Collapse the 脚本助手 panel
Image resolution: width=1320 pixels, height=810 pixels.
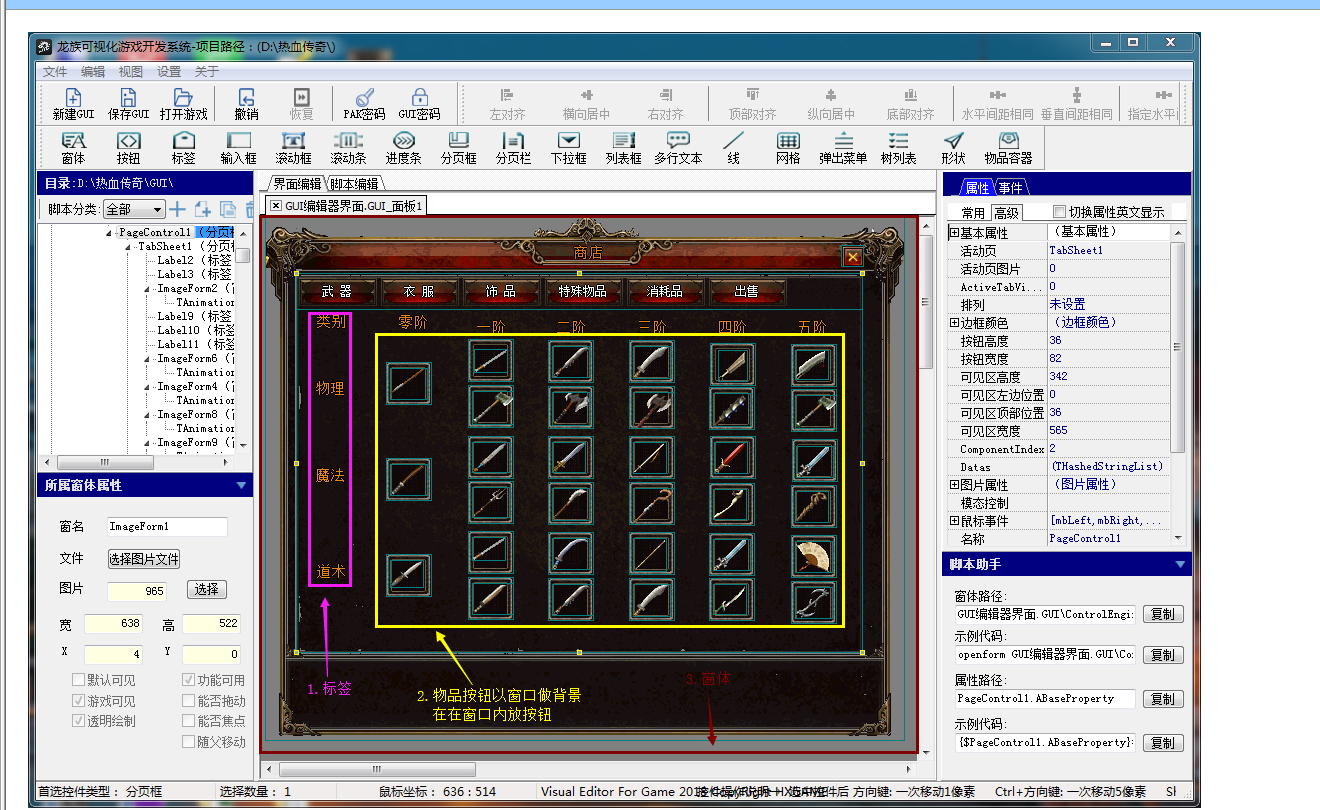coord(1180,564)
